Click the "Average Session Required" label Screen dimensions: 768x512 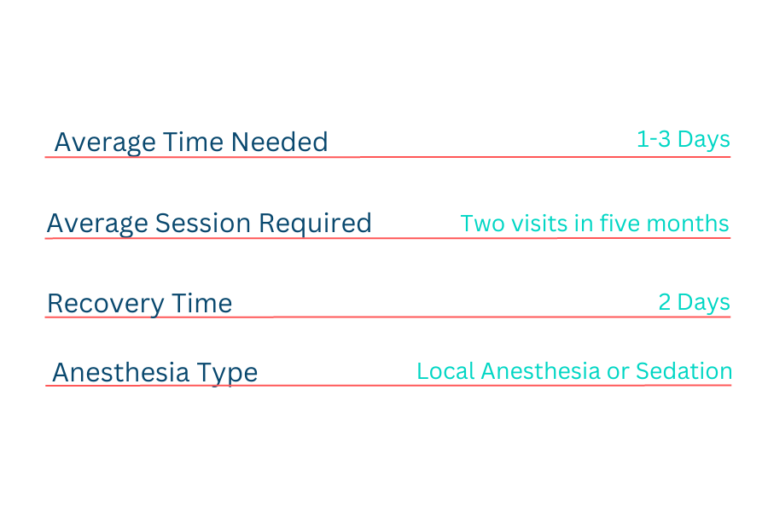coord(209,223)
